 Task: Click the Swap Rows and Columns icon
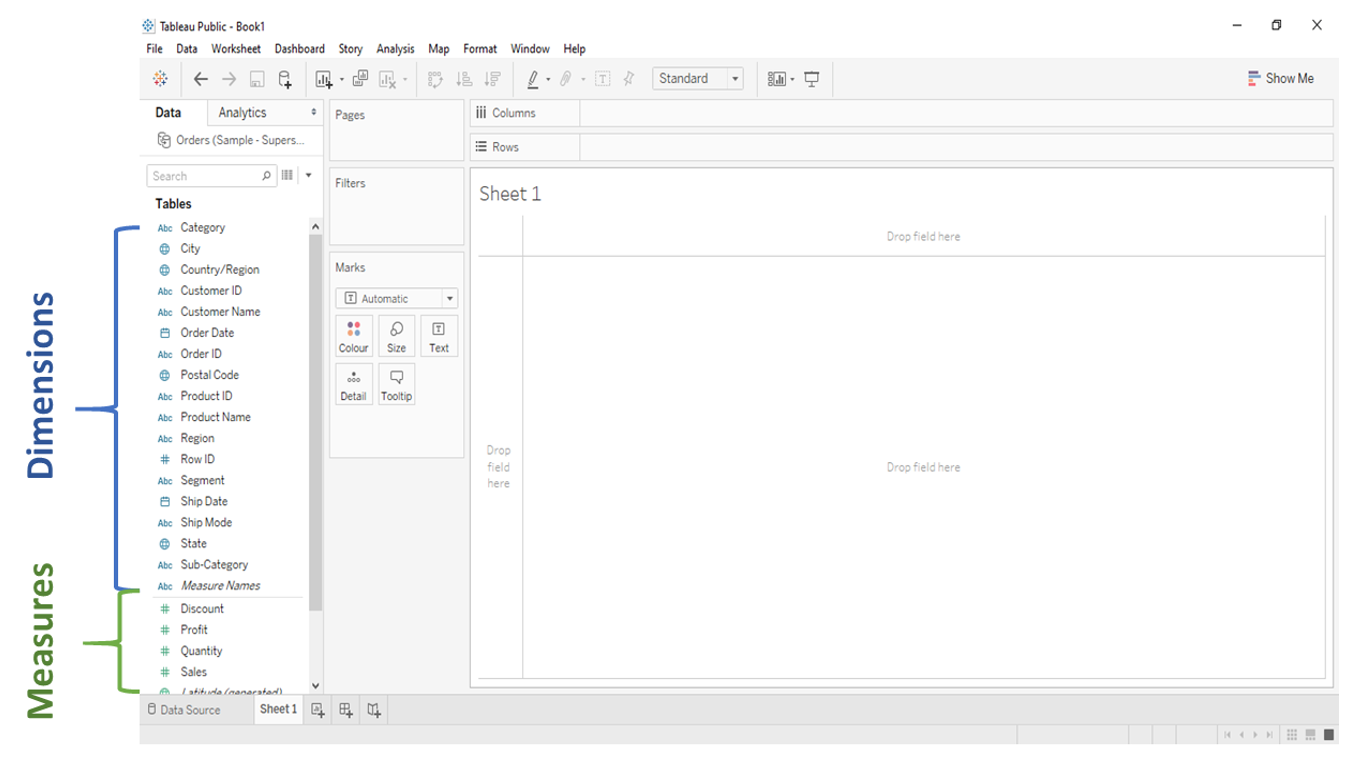435,79
